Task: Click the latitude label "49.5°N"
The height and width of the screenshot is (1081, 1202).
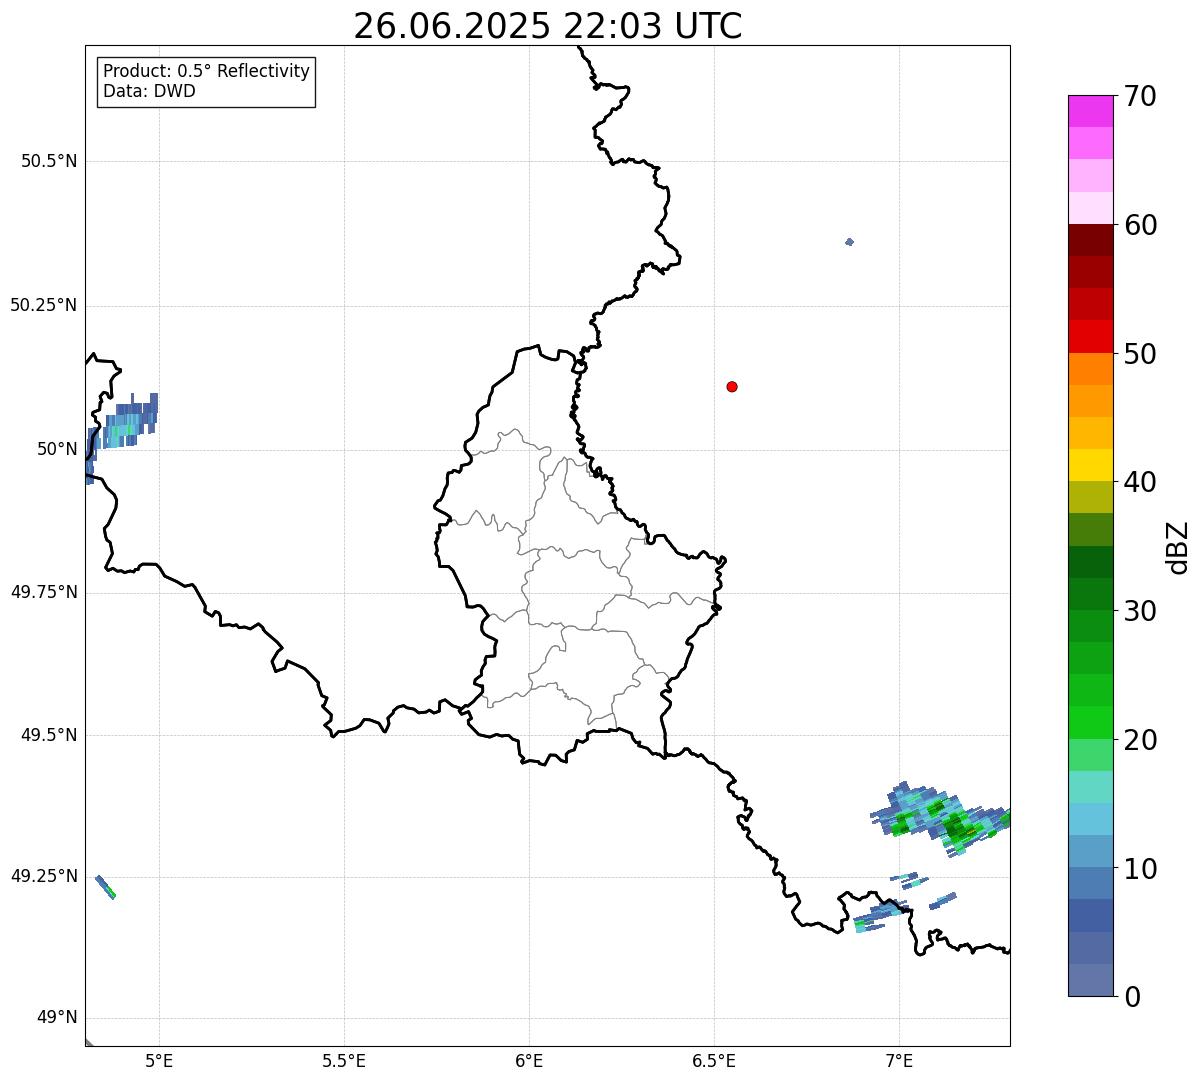Action: point(49,735)
